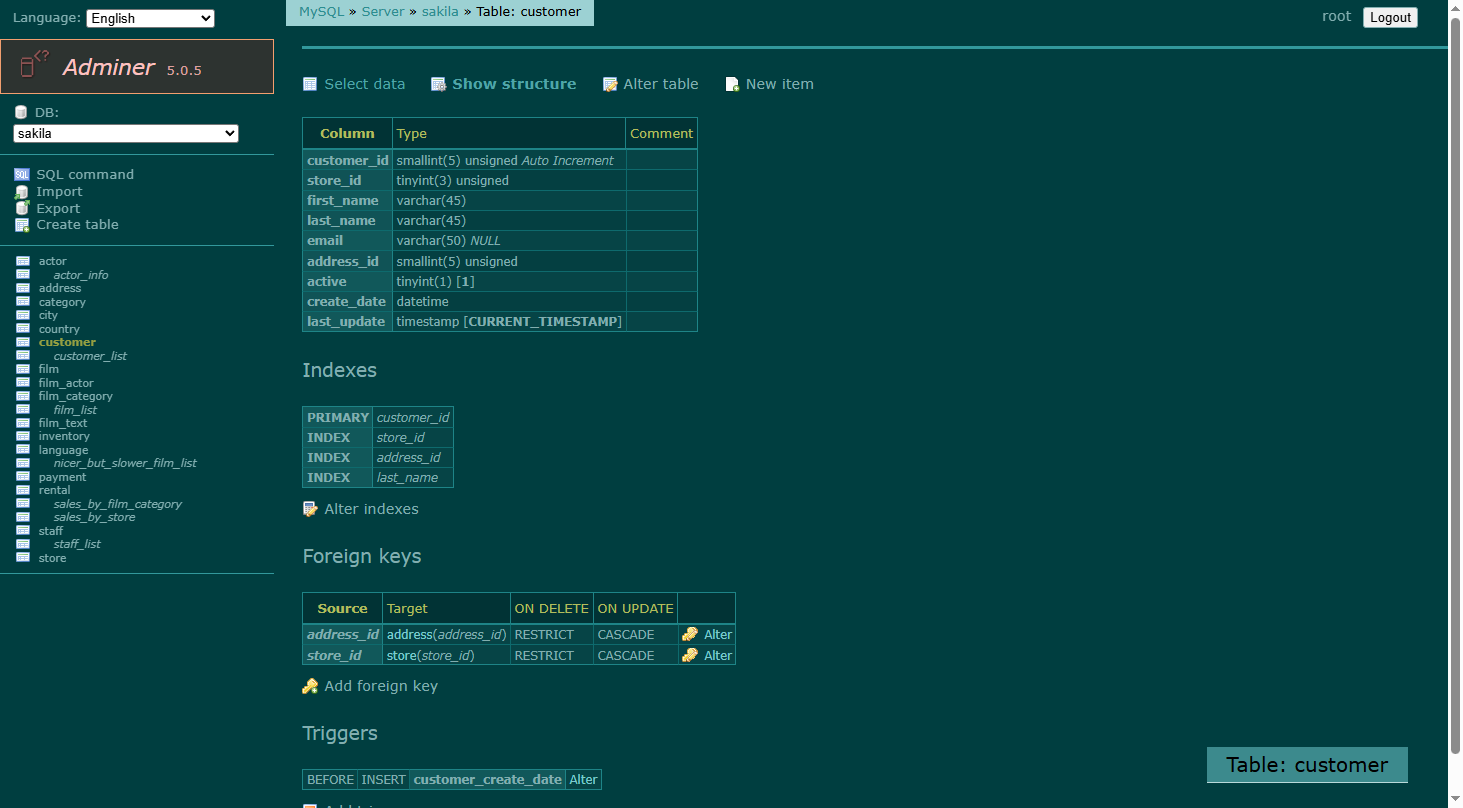1463x808 pixels.
Task: Open the New item tab
Action: tap(769, 84)
